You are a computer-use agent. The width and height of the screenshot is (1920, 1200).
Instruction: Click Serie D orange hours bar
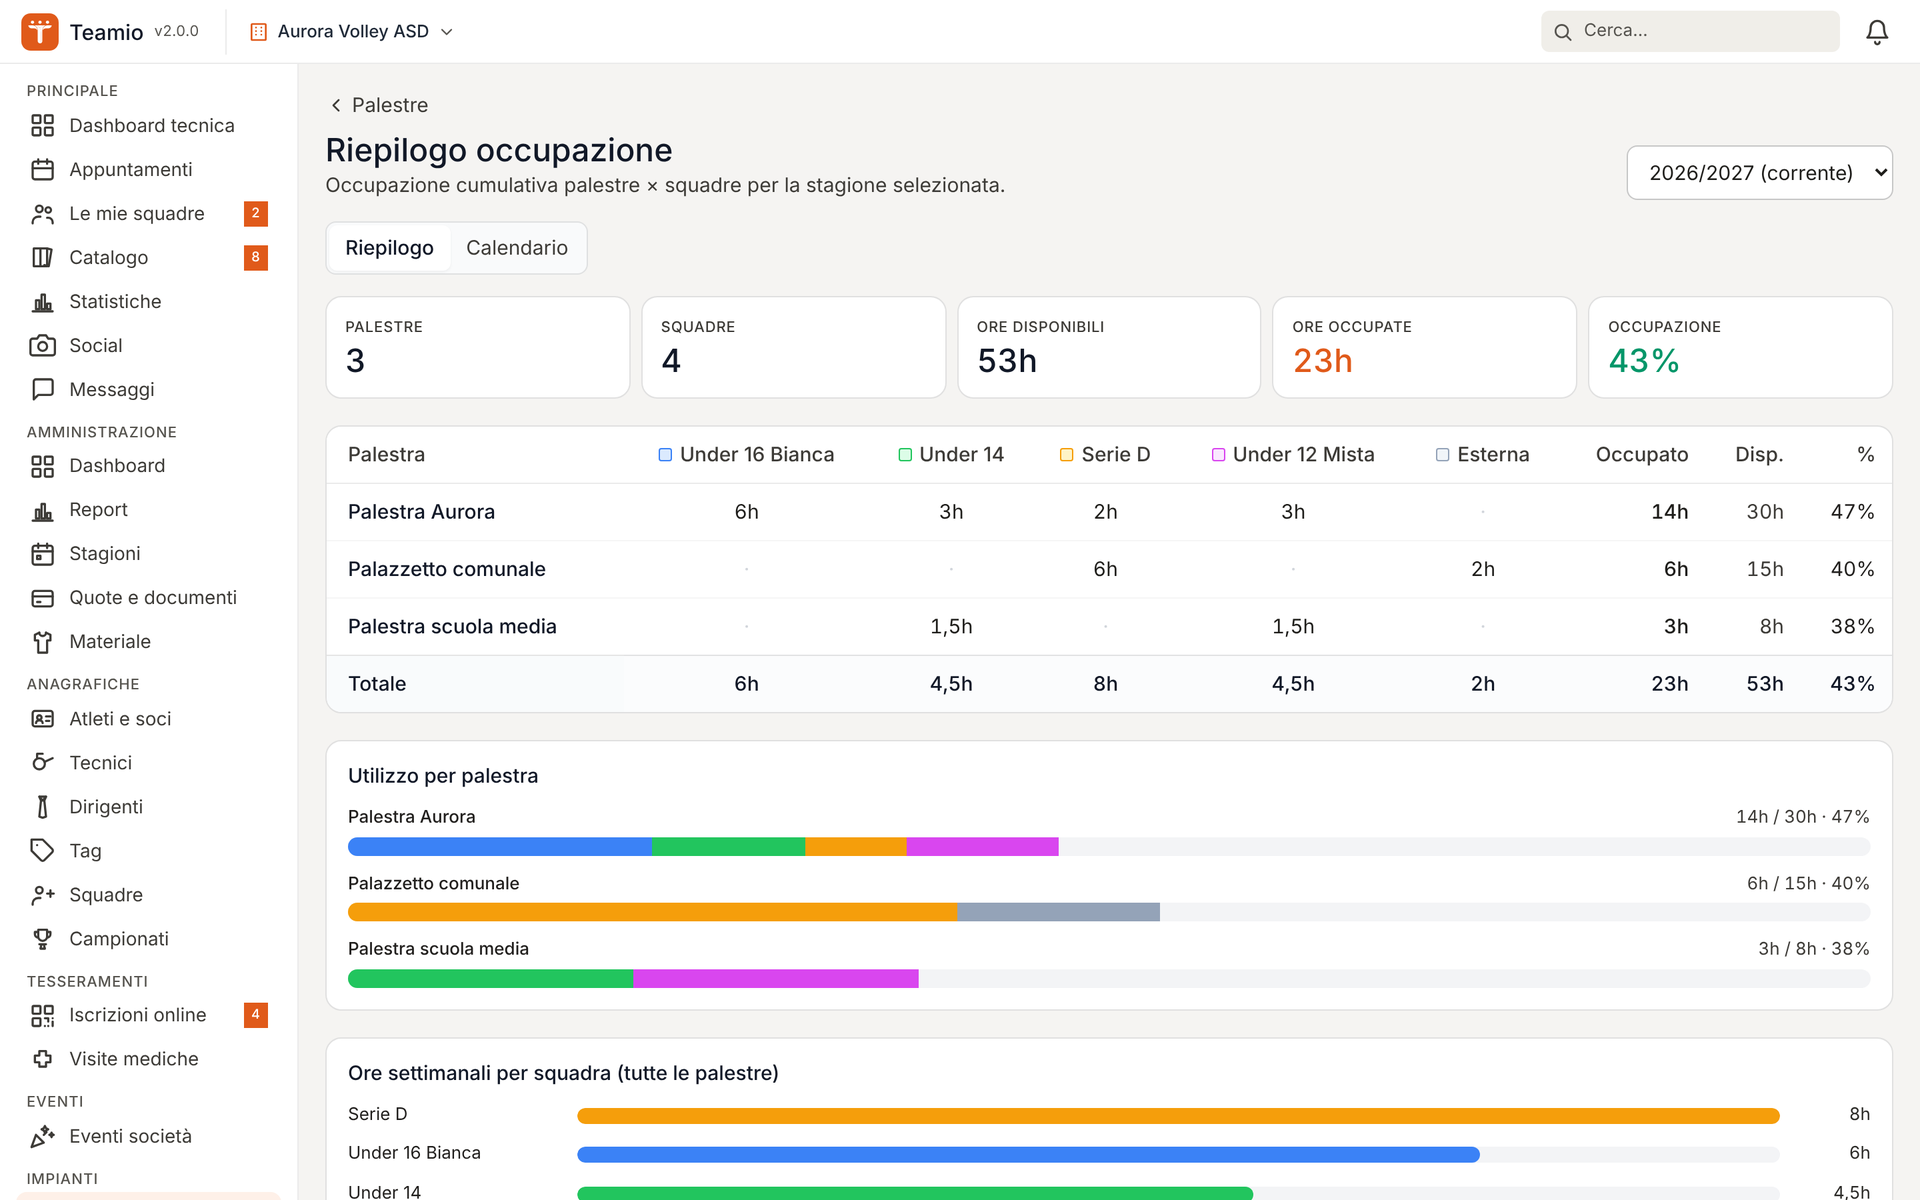1178,1115
